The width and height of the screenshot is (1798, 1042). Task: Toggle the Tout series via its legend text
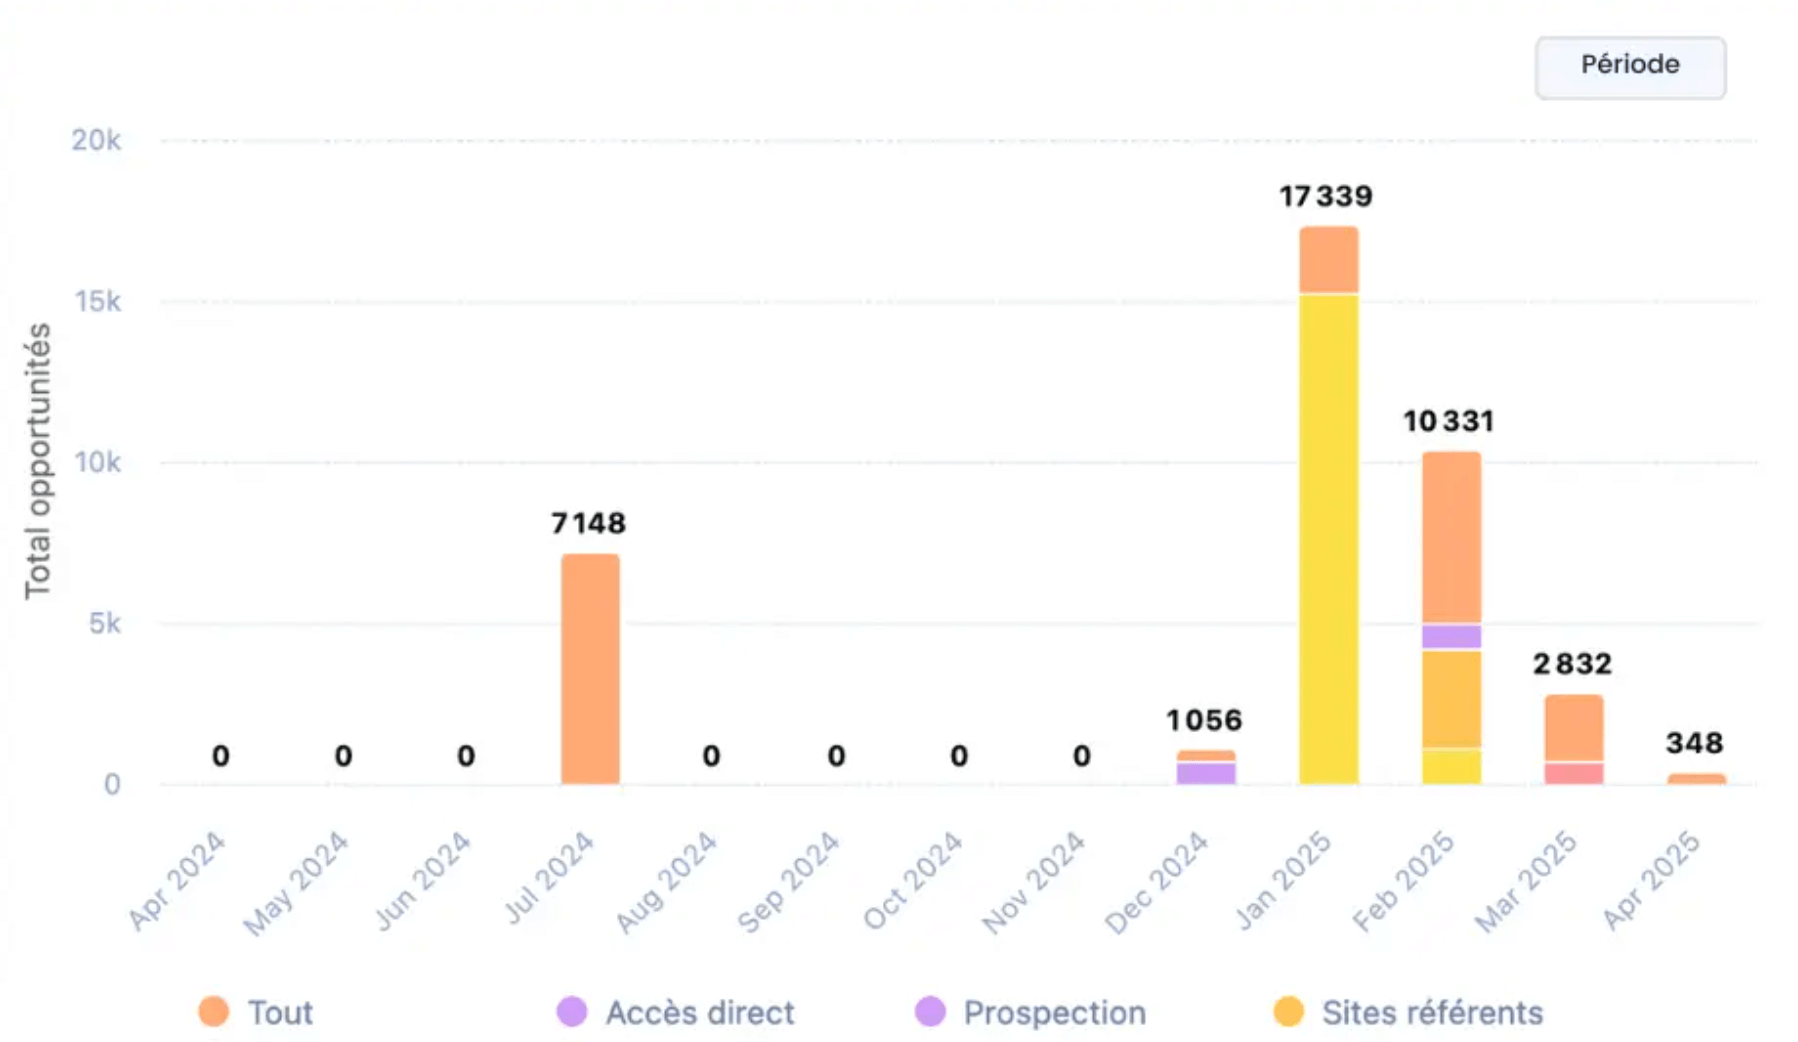coord(280,1012)
